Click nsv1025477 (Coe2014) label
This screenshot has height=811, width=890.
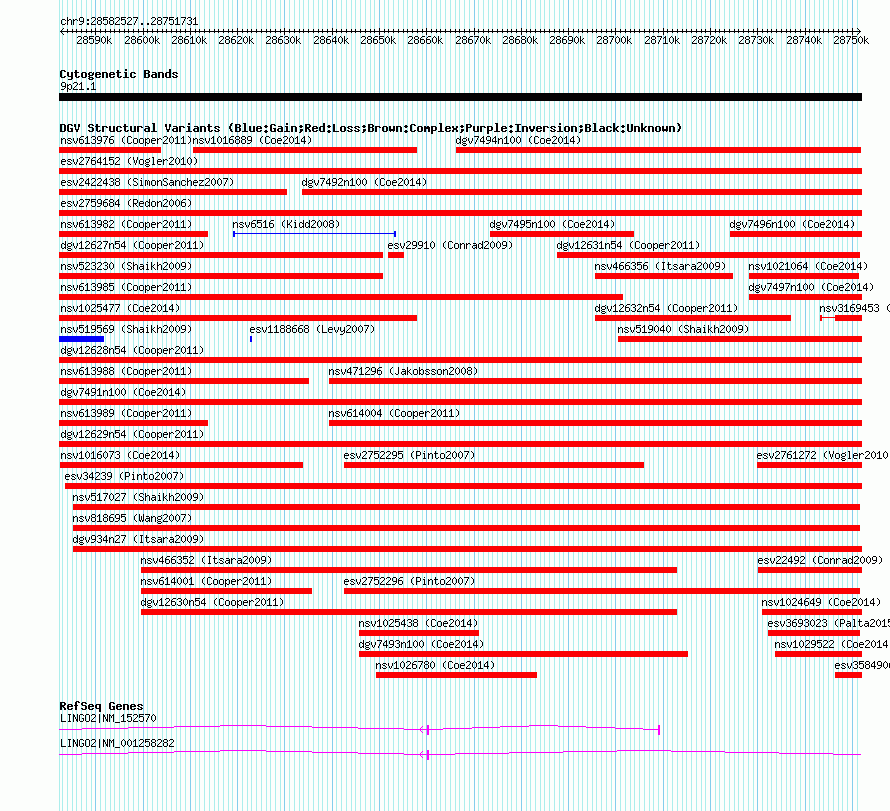coord(120,308)
